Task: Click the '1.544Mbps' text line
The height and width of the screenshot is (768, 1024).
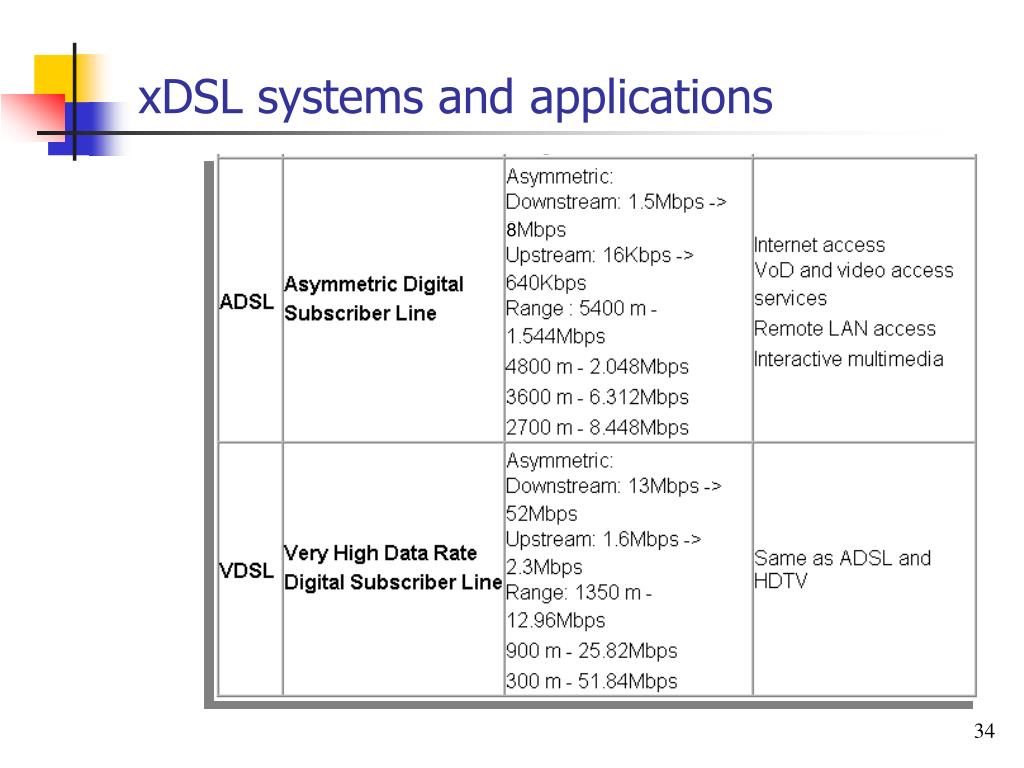Action: click(x=556, y=336)
